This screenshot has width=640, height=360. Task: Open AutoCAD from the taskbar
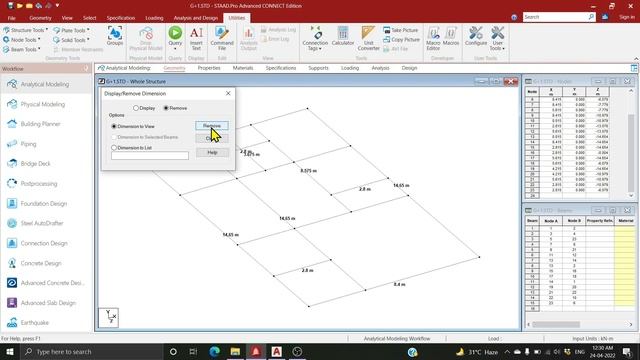pos(276,351)
